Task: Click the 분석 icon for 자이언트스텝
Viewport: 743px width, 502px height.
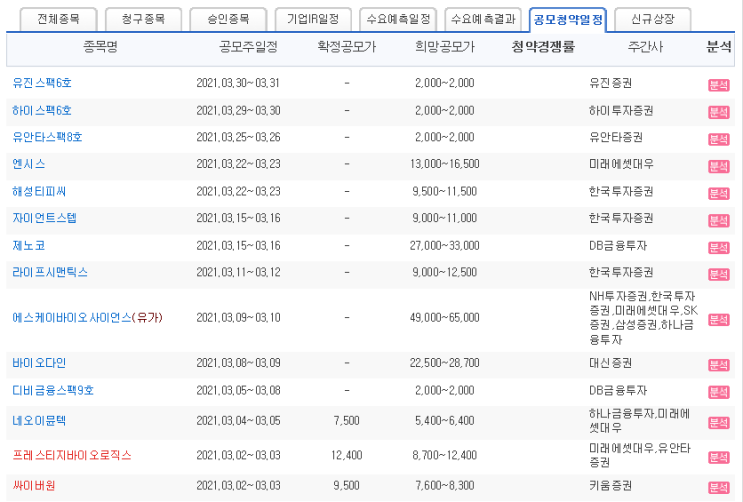Action: coord(718,220)
